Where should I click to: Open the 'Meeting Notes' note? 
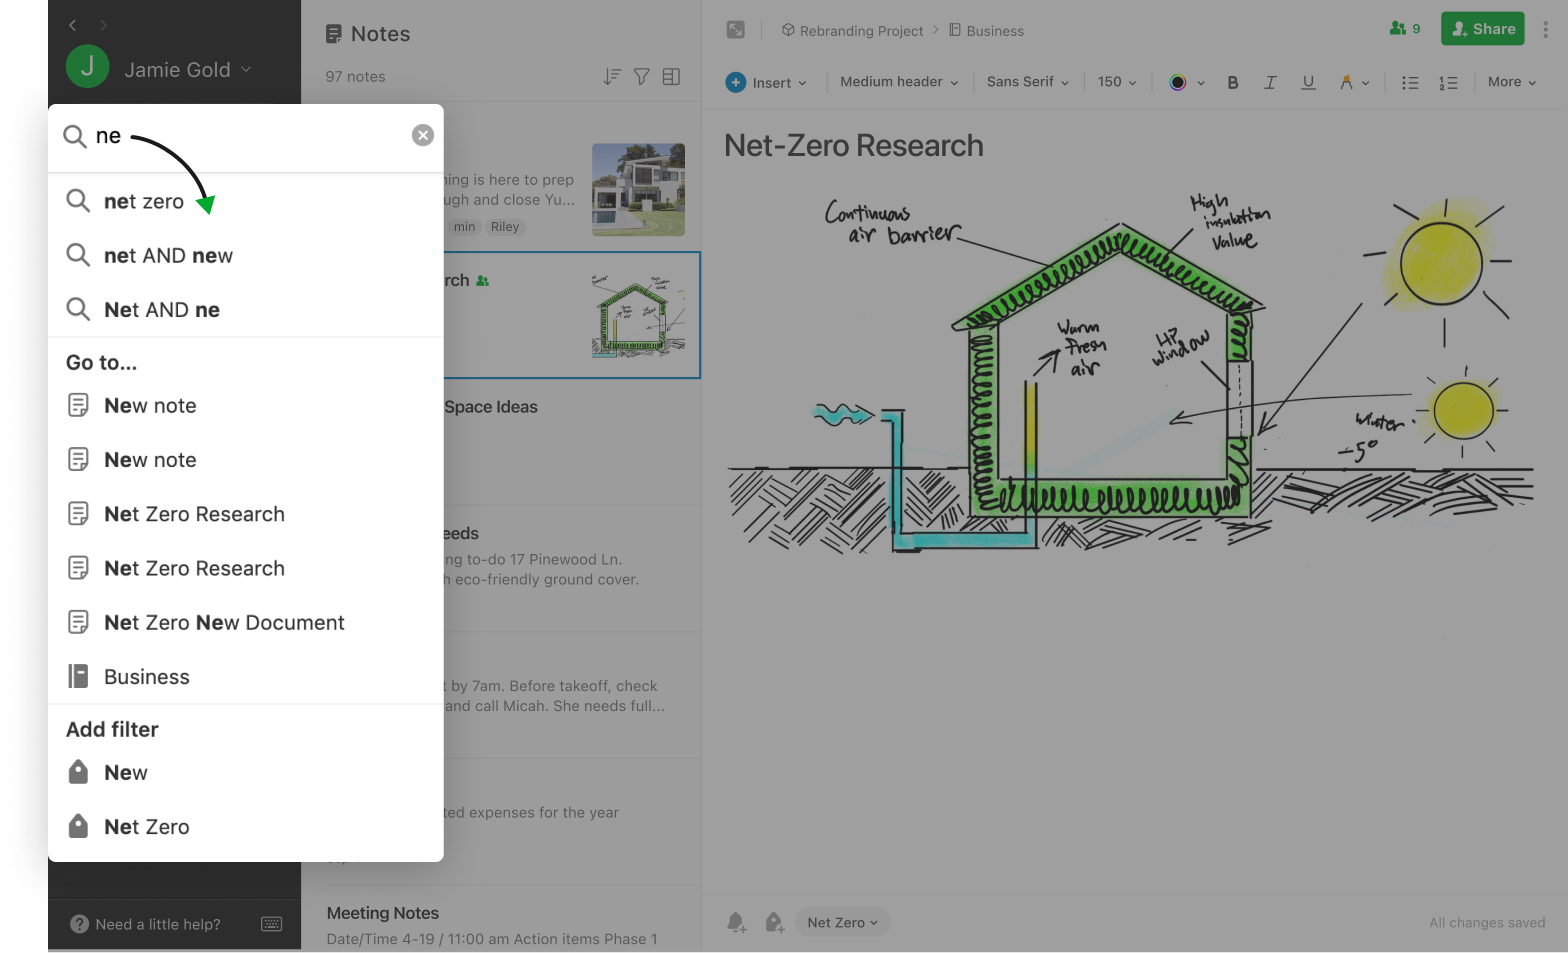[383, 913]
